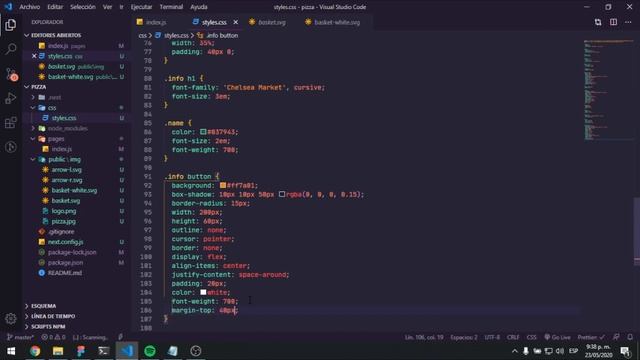Image resolution: width=640 pixels, height=360 pixels.
Task: Switch to the index.js tab
Action: pos(156,22)
